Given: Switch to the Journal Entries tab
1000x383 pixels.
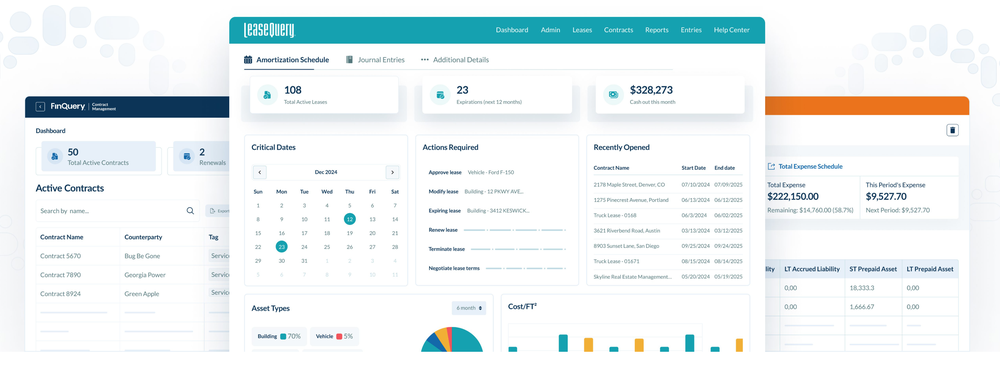Looking at the screenshot, I should coord(376,60).
